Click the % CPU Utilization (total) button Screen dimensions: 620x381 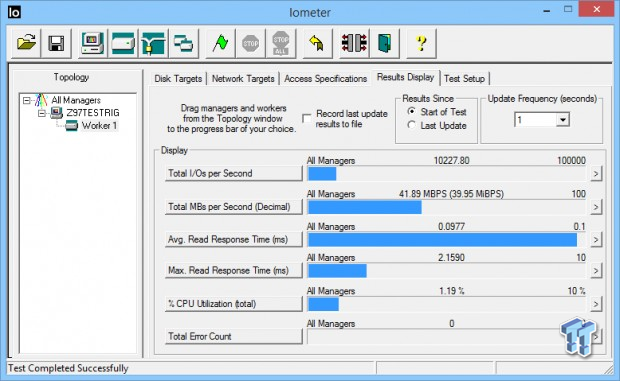[x=233, y=304]
